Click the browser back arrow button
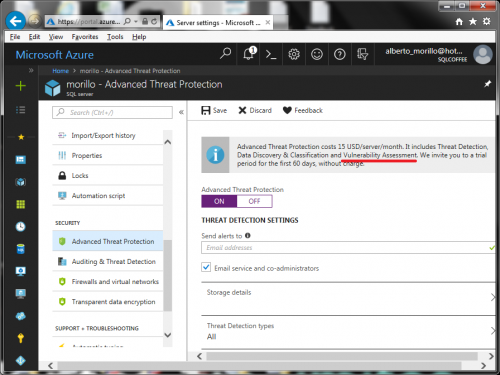The width and height of the screenshot is (500, 375). 15,21
